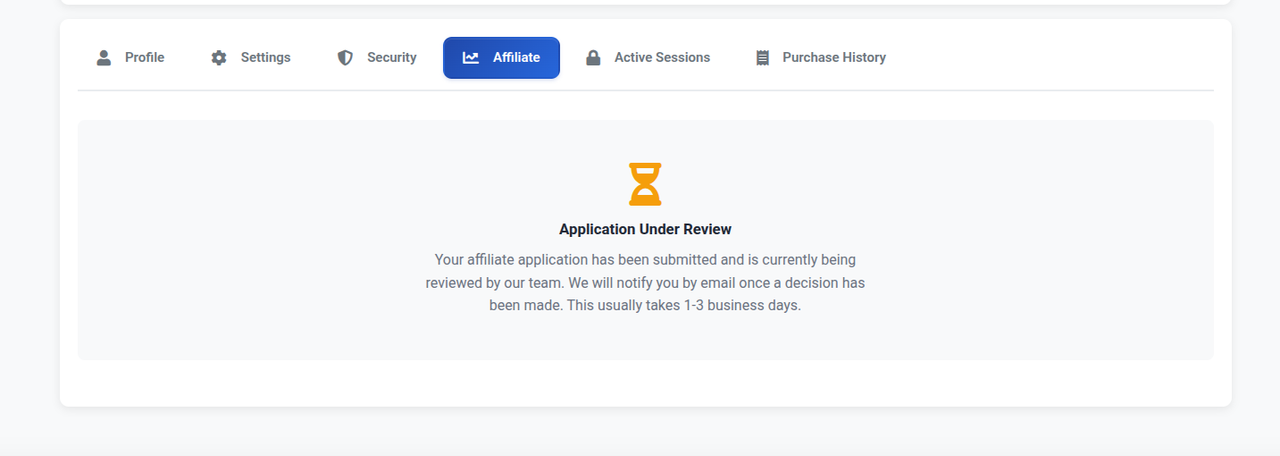Click the orange hourglass icon
Screen dimensions: 1280x456
[x=645, y=184]
